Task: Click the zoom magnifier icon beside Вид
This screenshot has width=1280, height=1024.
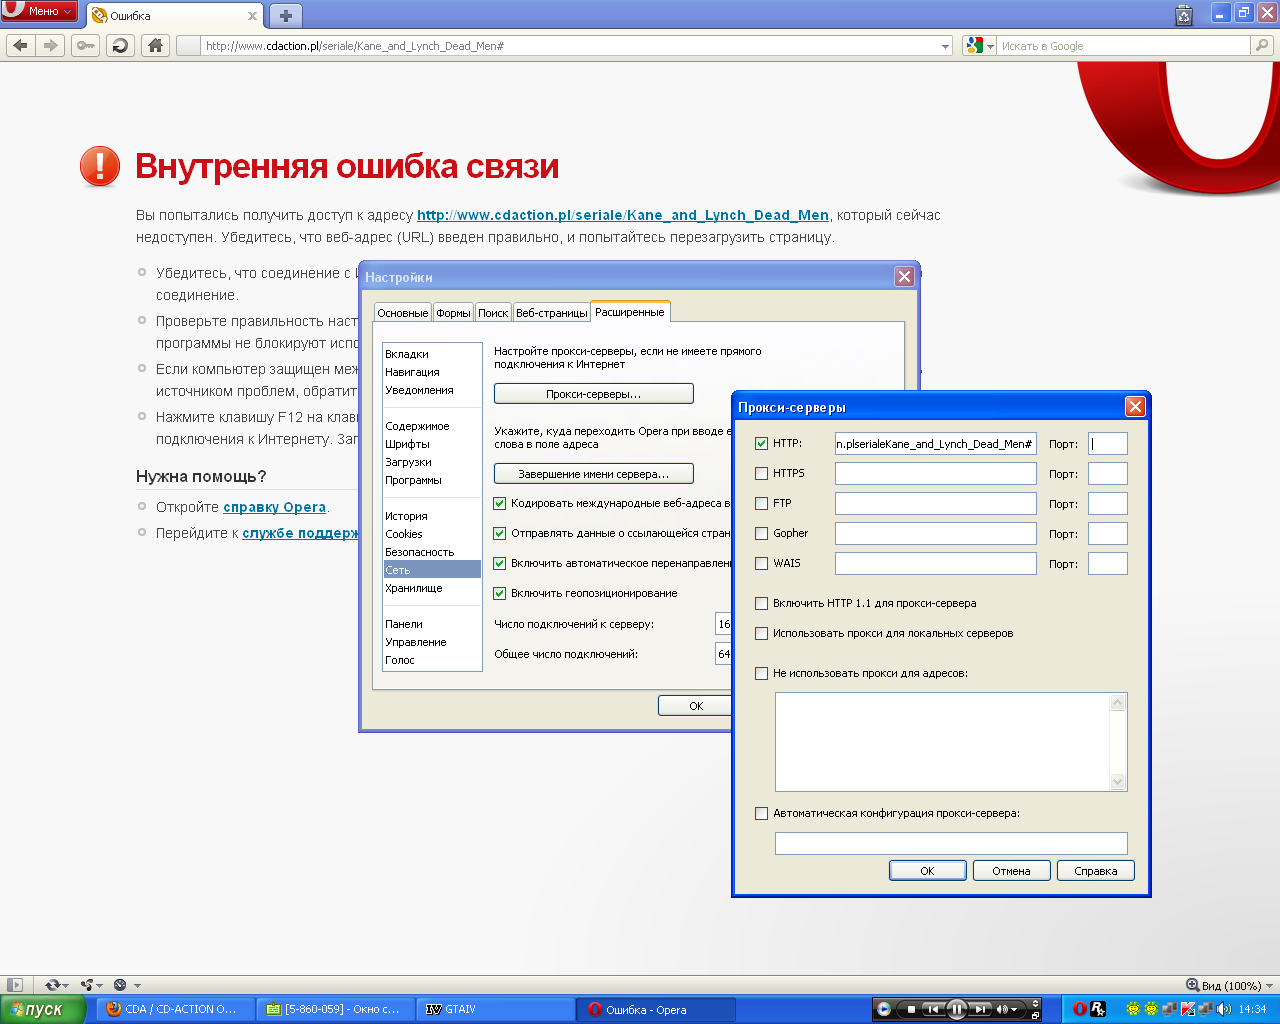Action: [1192, 985]
